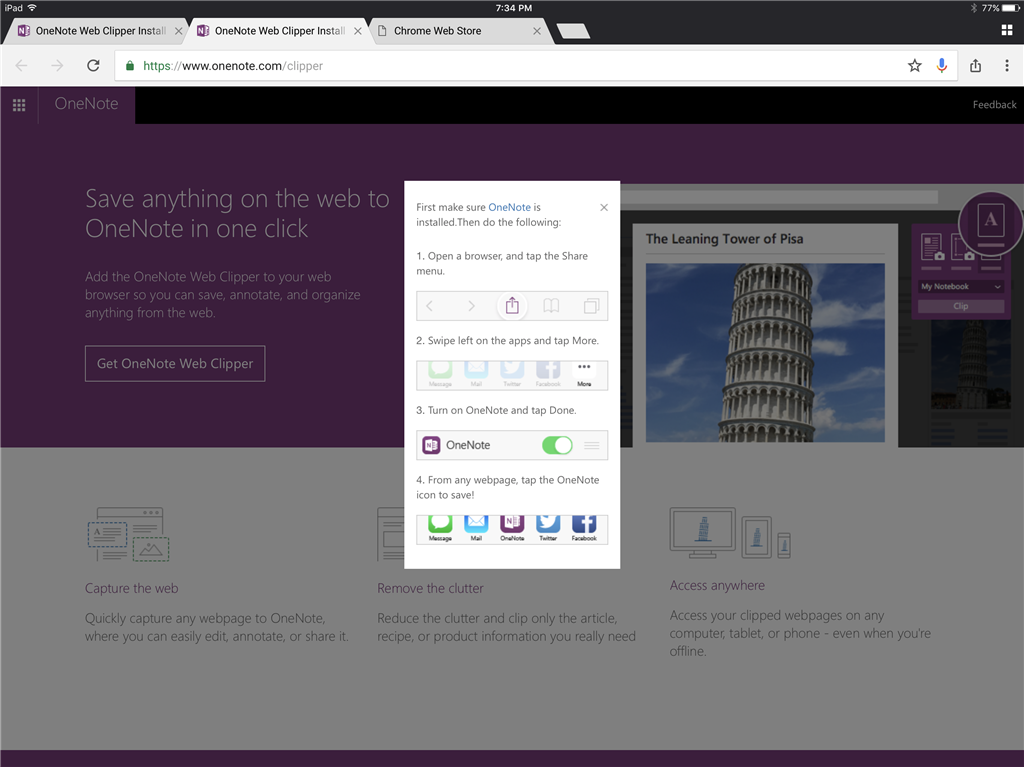
Task: Tap the share icon in step 1 illustration
Action: click(x=512, y=306)
